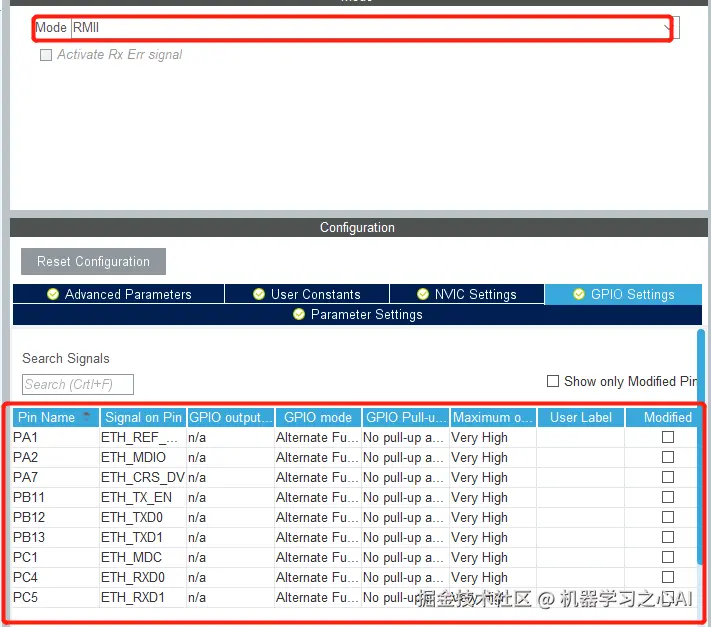Click the ETH_TX_EN signal cell
The width and height of the screenshot is (711, 627).
(143, 497)
